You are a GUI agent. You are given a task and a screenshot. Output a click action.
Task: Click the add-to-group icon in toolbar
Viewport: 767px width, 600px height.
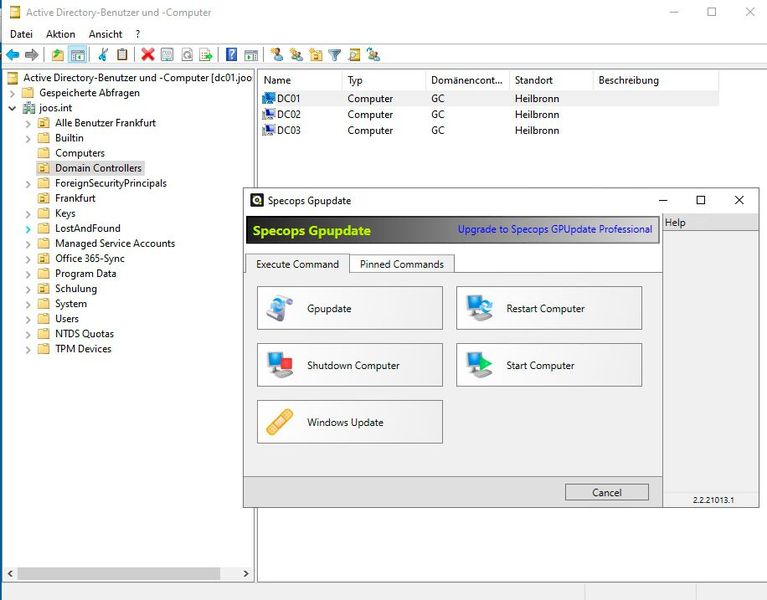374,55
